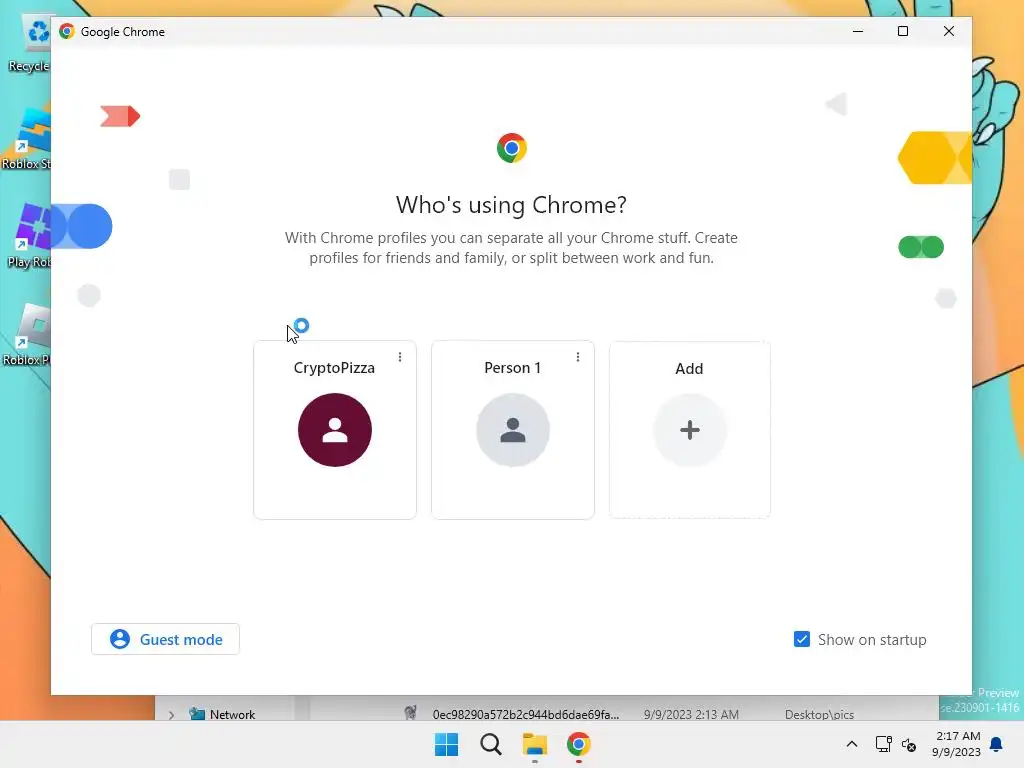1024x768 pixels.
Task: Open the notification bell in the taskbar
Action: click(996, 744)
